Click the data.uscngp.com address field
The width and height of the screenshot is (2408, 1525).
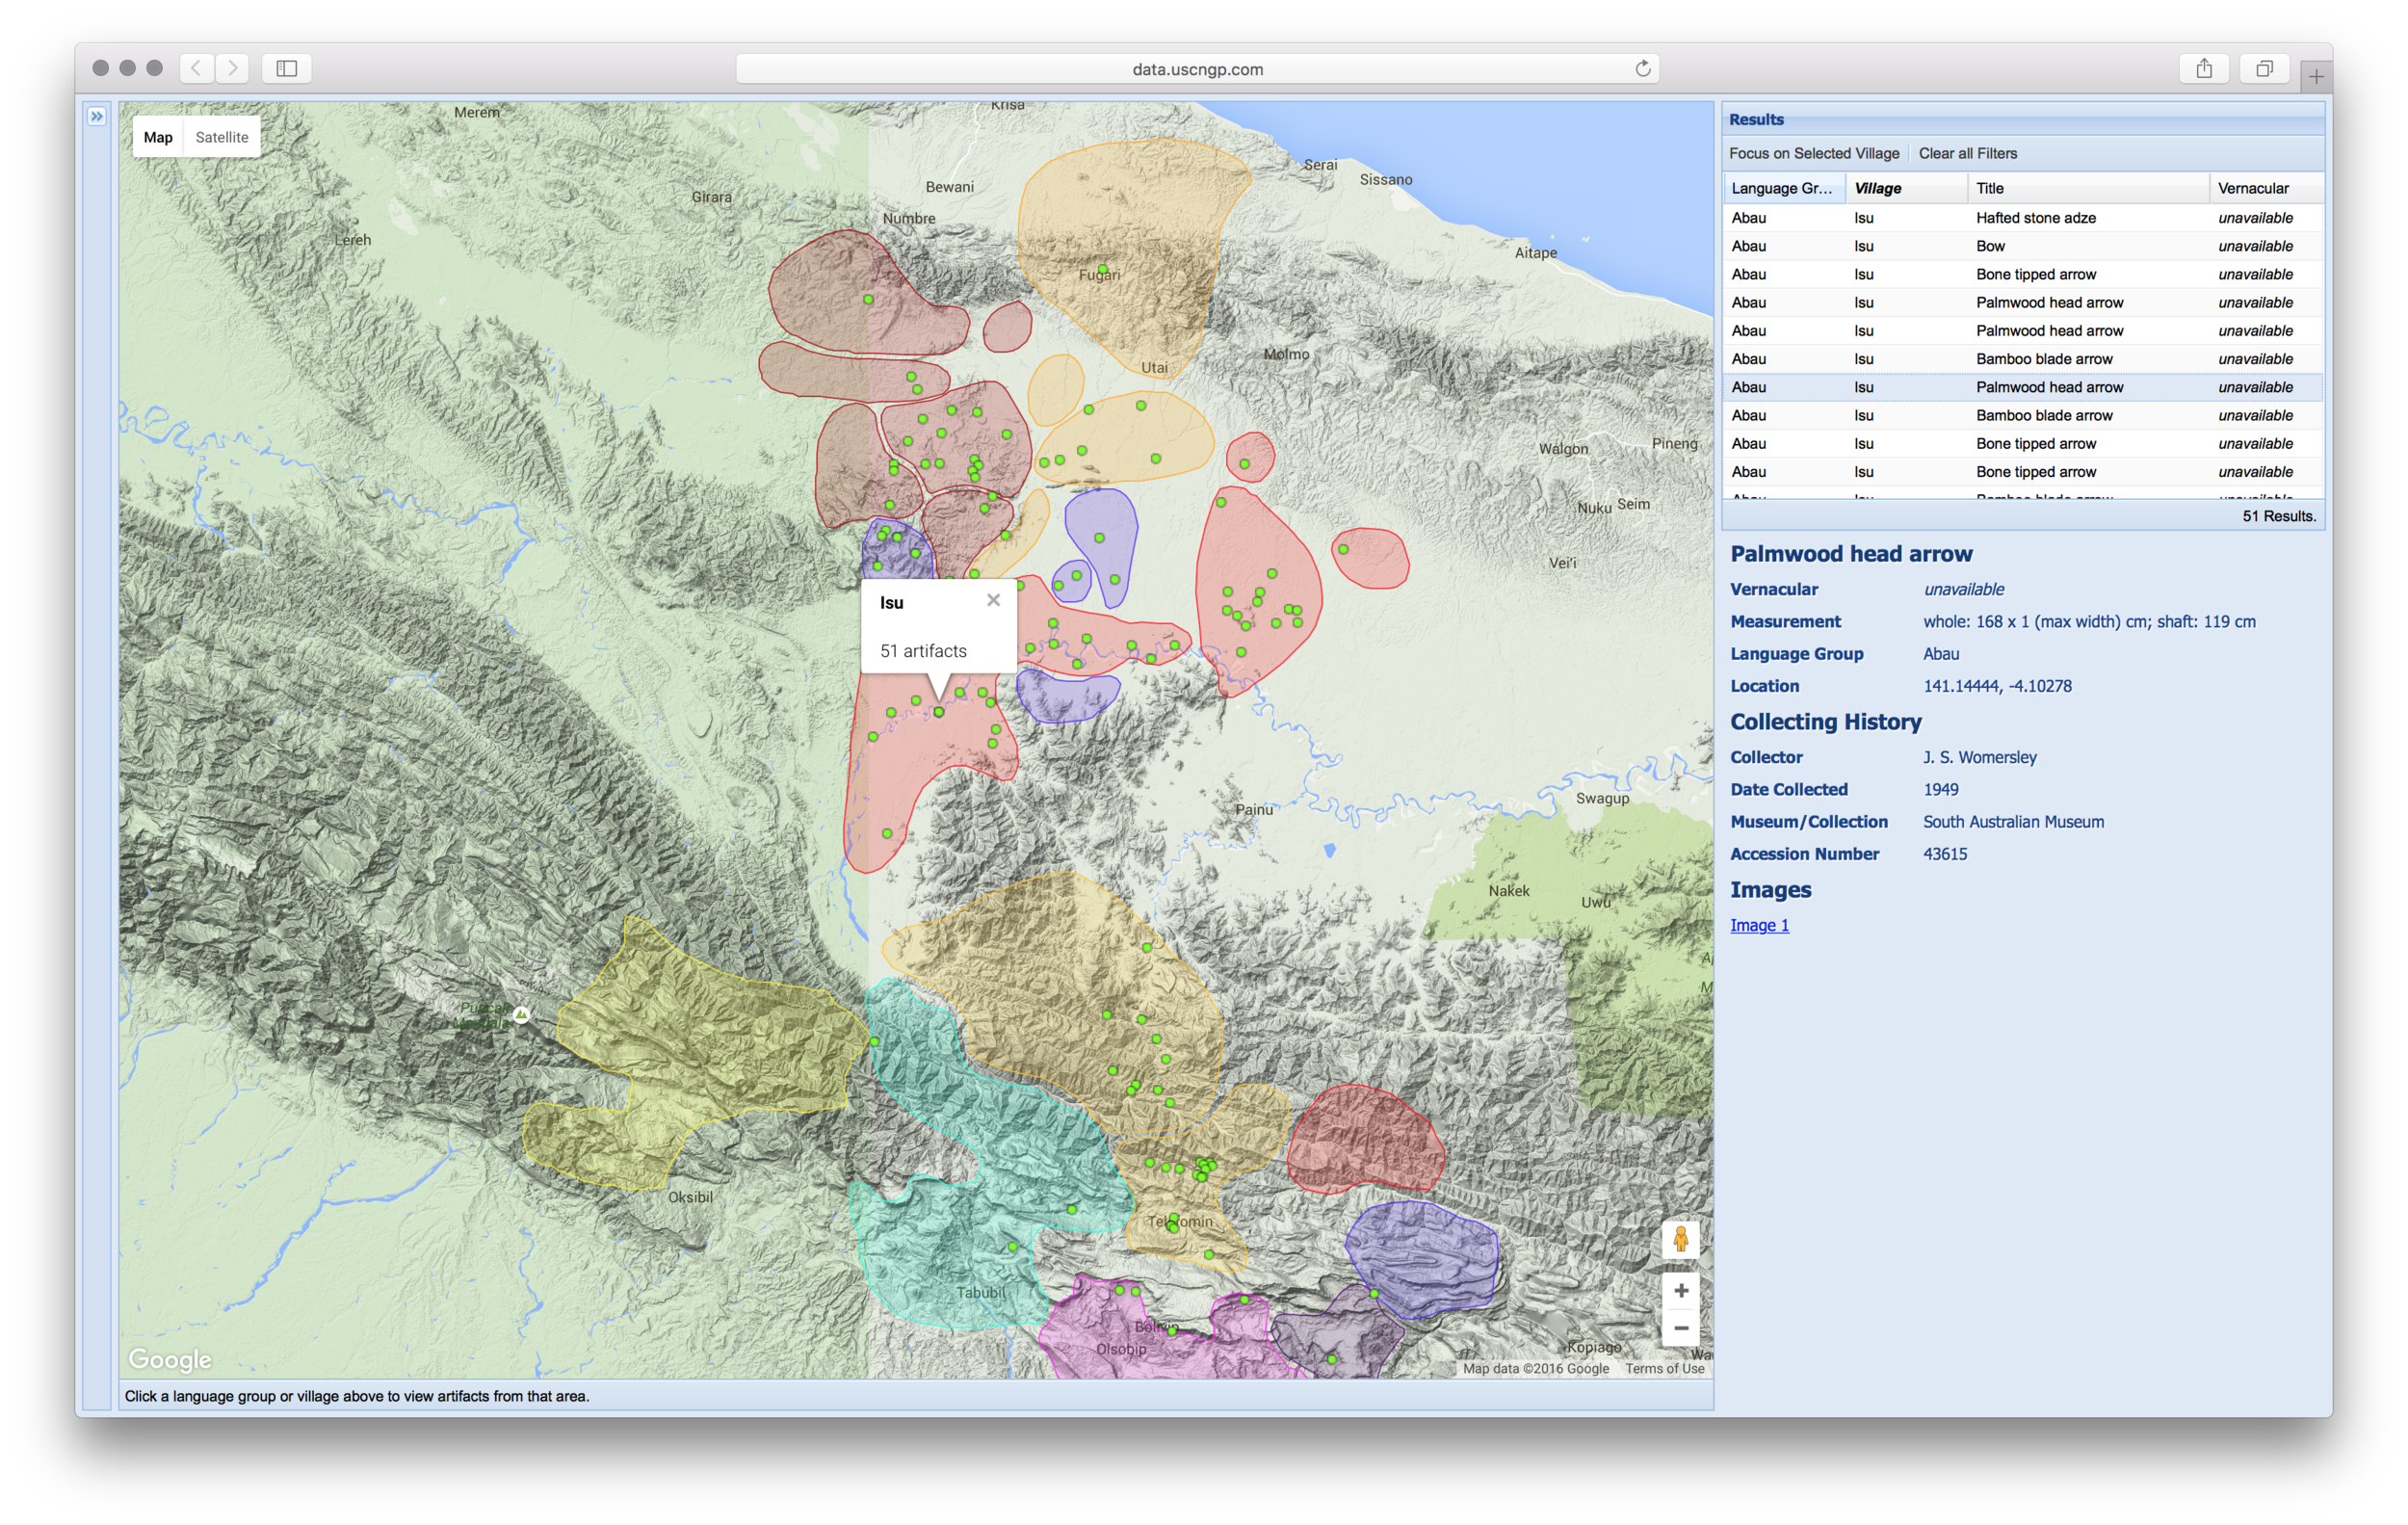(1196, 69)
